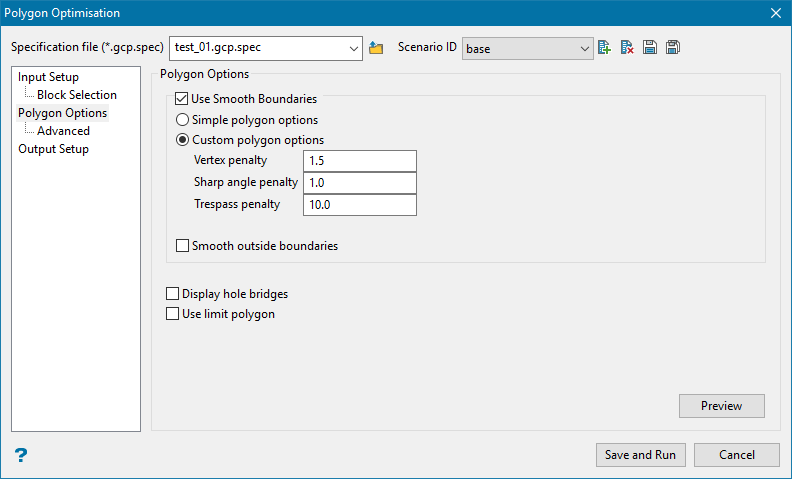Viewport: 792px width, 479px height.
Task: Select Block Selection tree item
Action: click(x=76, y=95)
